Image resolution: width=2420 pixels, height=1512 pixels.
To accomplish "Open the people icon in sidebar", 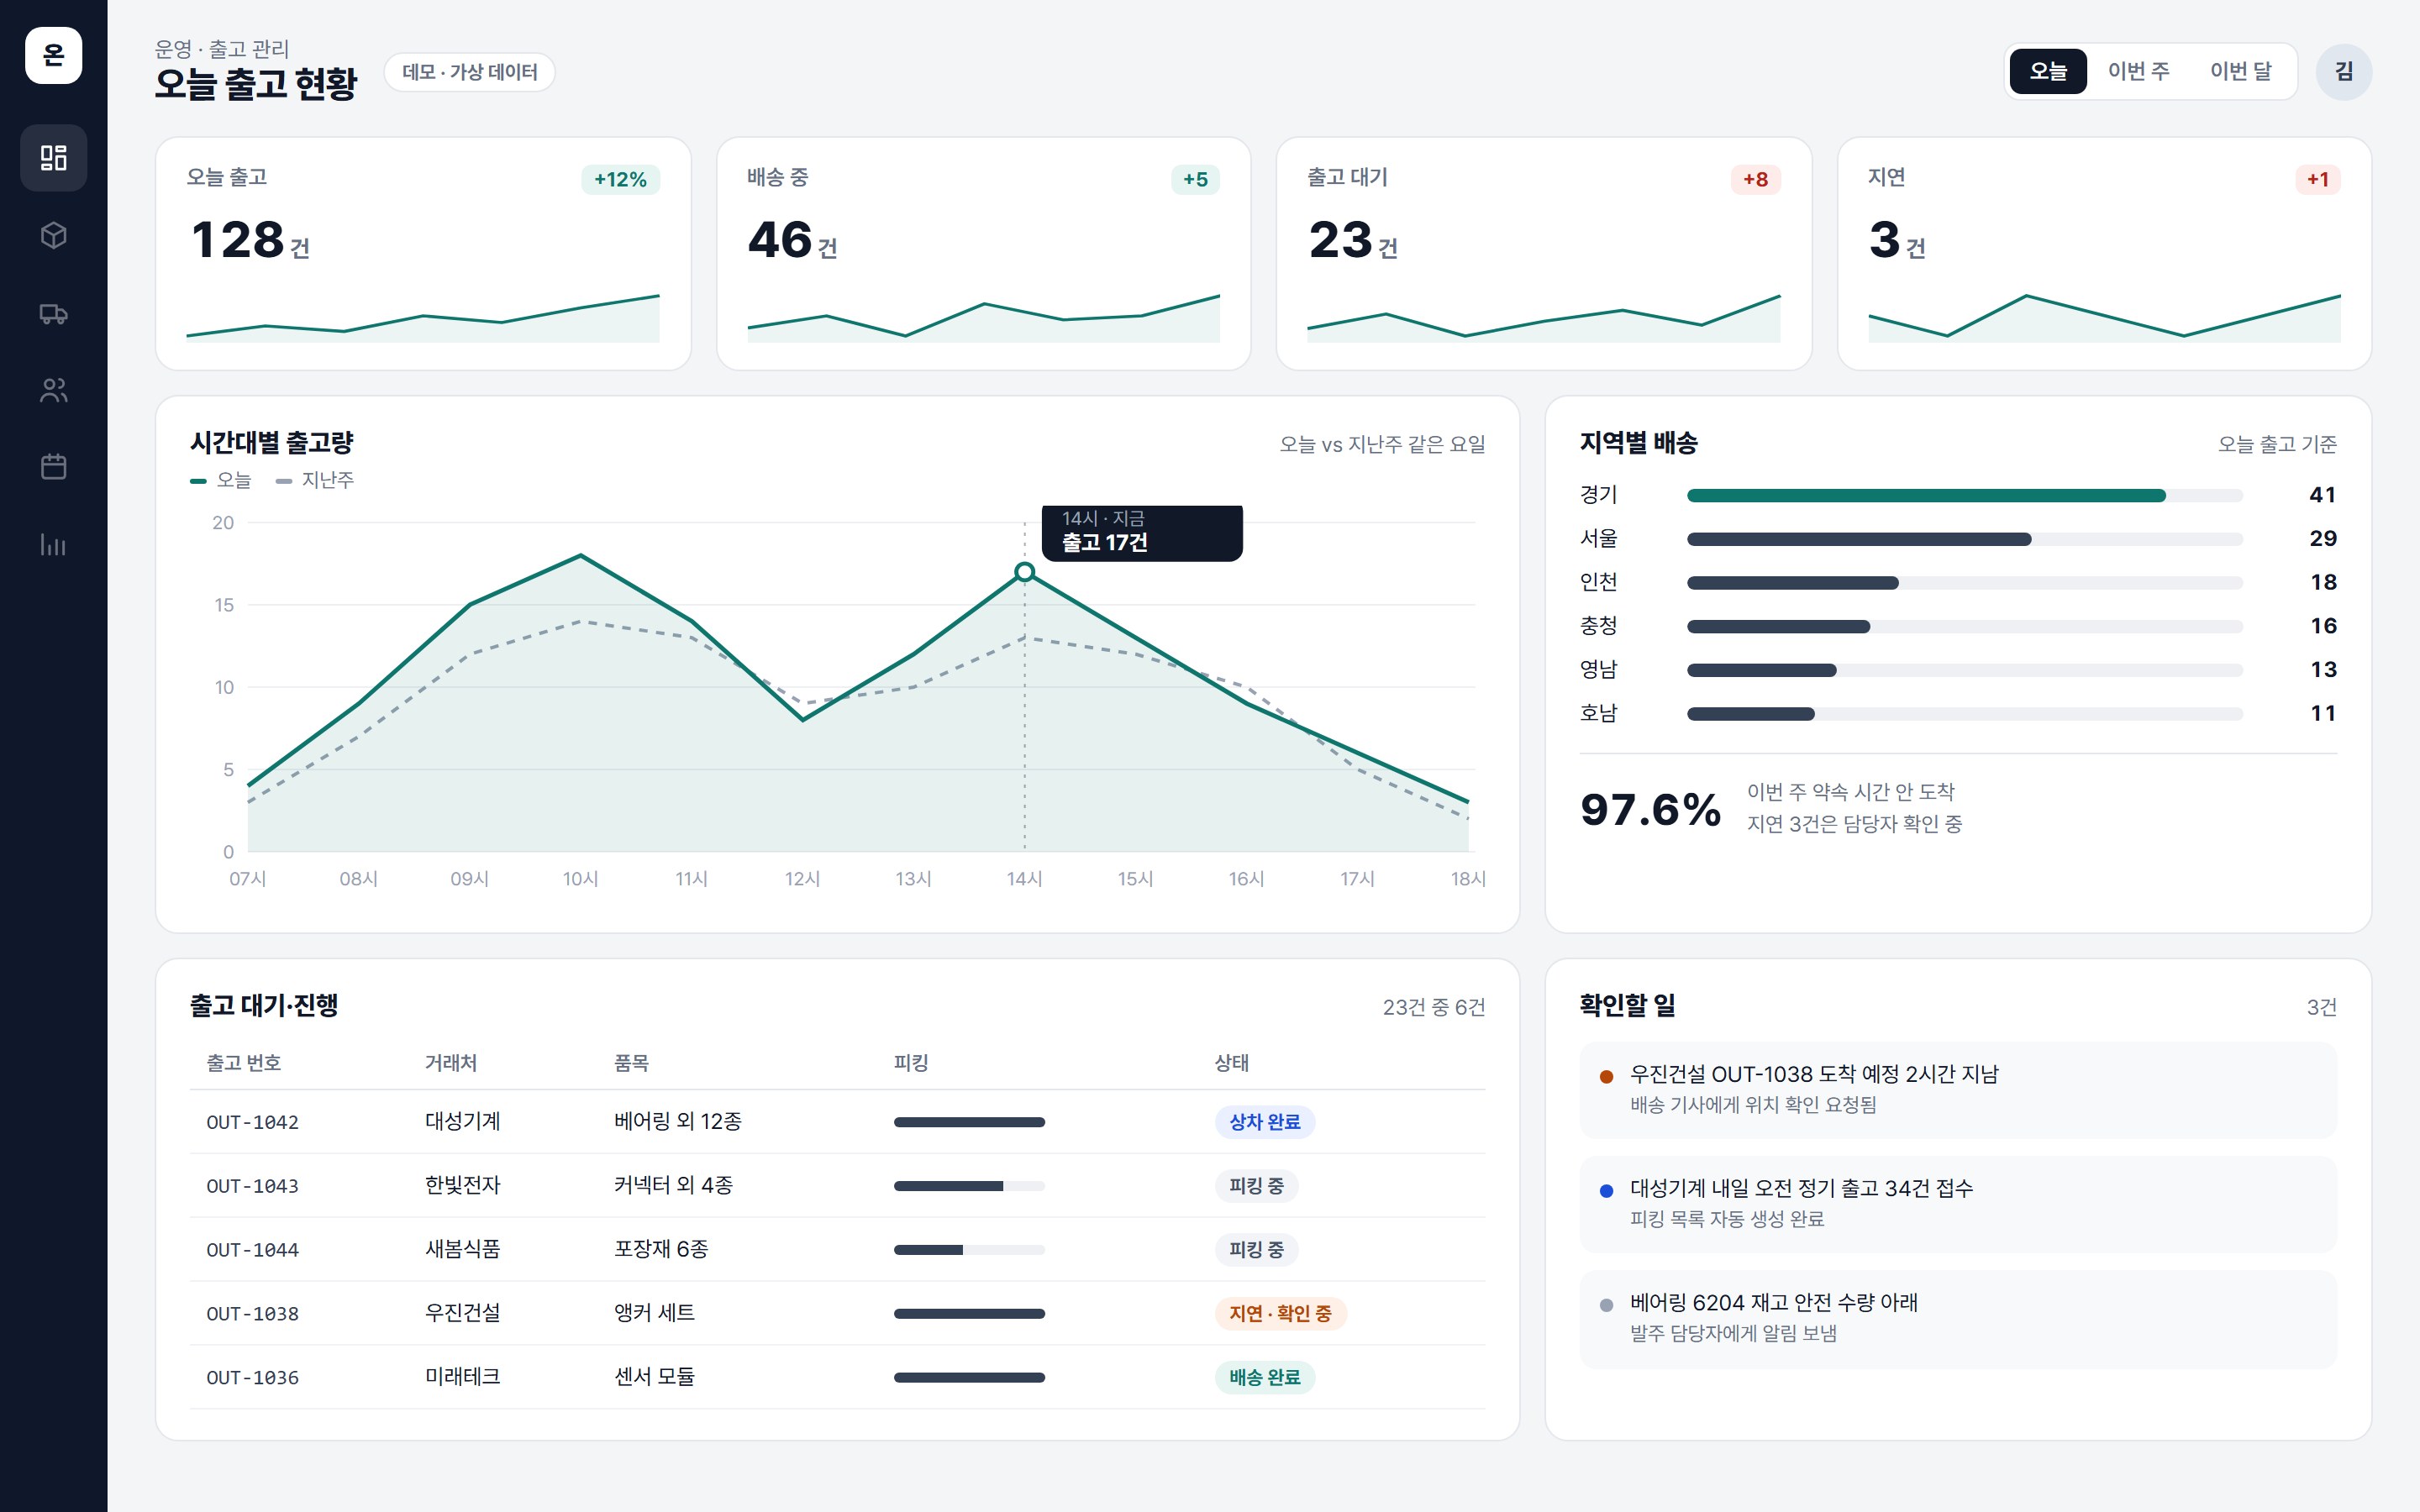I will 53,390.
